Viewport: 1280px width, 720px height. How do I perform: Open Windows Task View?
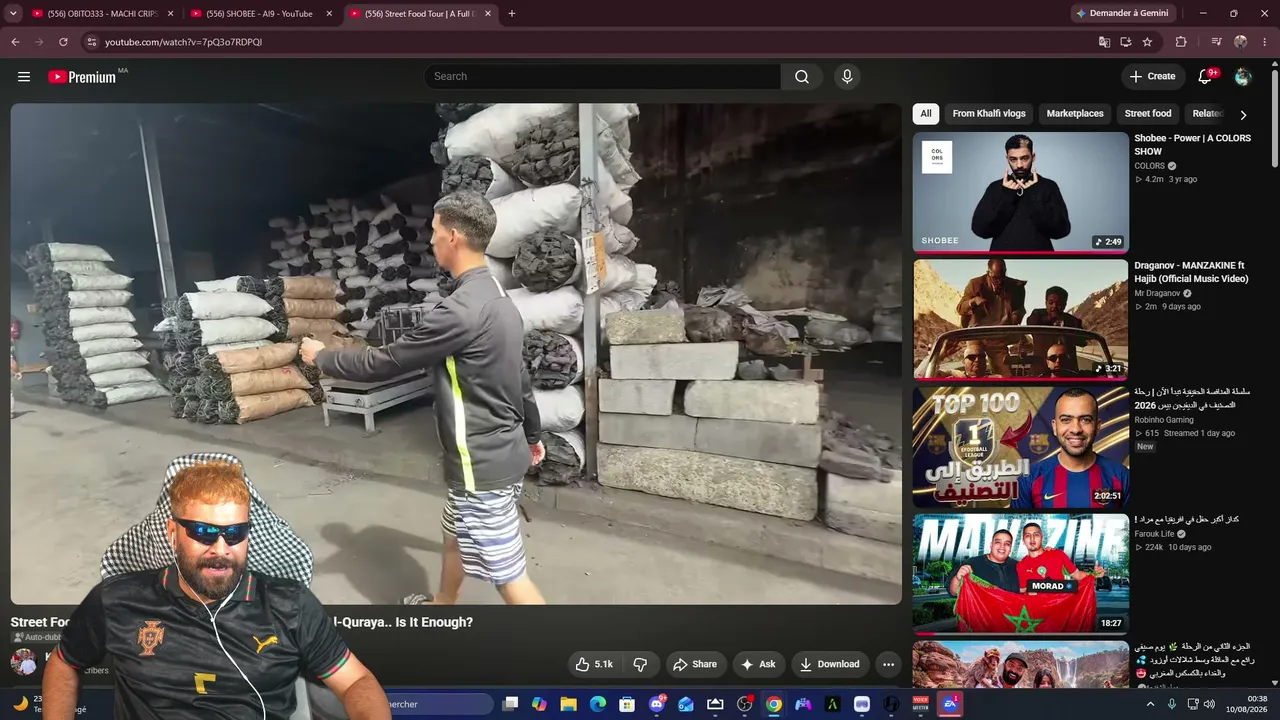click(510, 704)
